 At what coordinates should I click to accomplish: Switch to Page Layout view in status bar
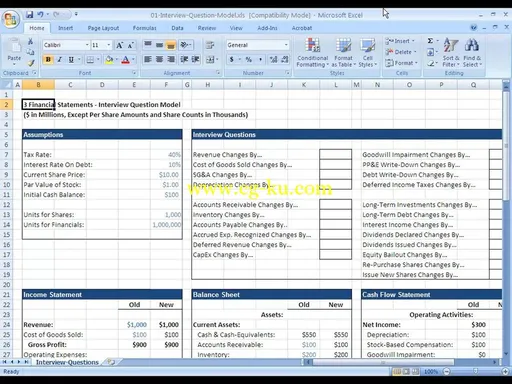(x=406, y=371)
